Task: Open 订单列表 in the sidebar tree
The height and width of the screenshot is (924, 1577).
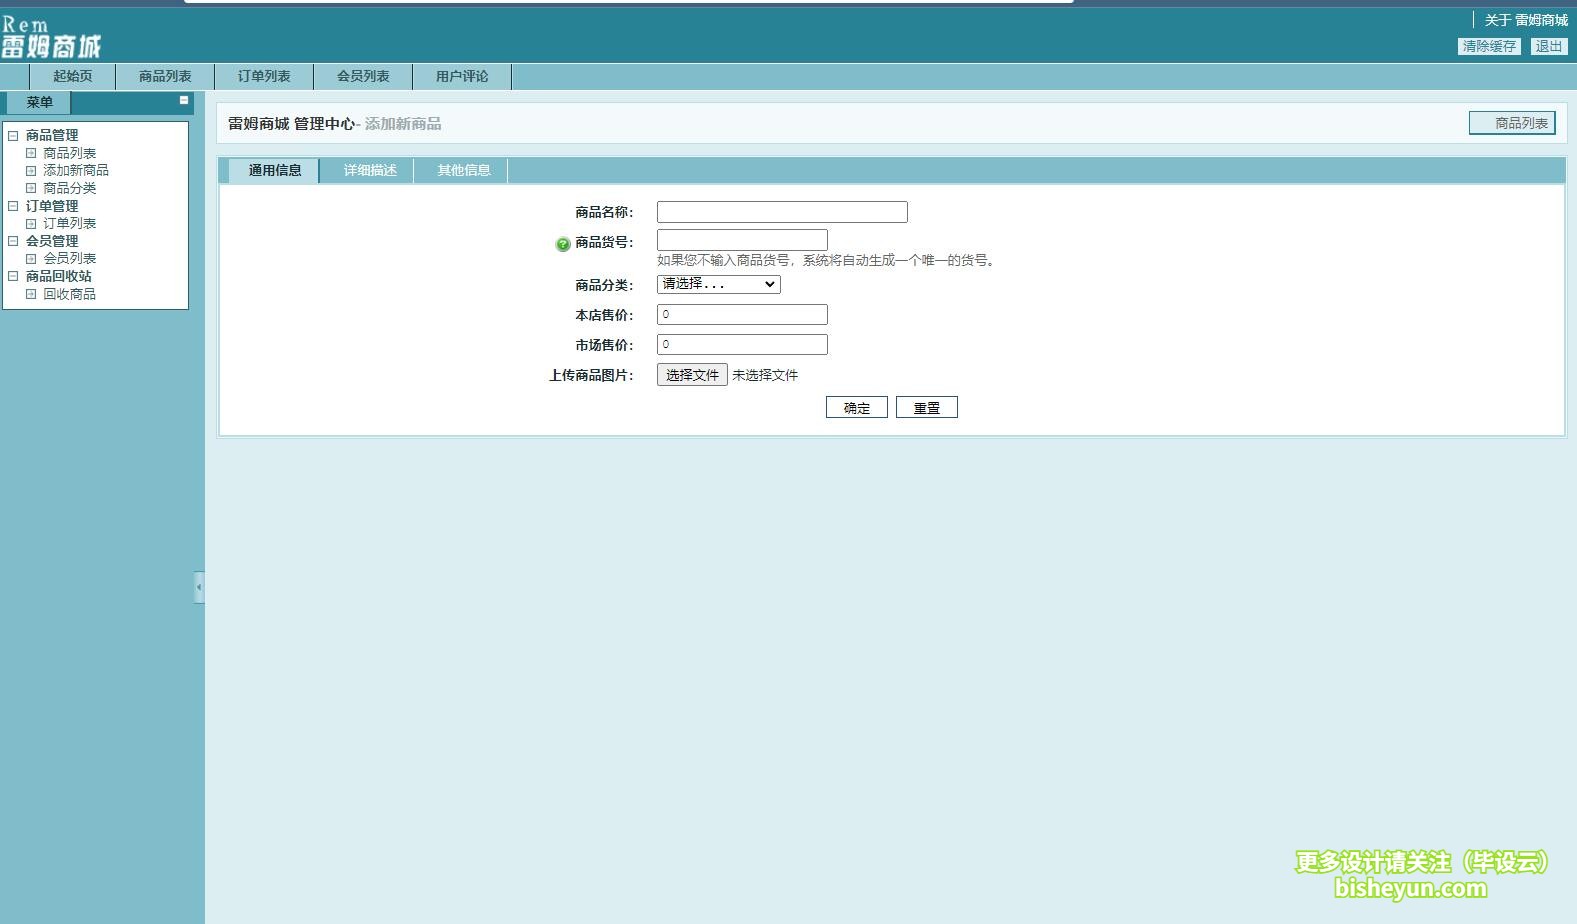Action: 70,224
